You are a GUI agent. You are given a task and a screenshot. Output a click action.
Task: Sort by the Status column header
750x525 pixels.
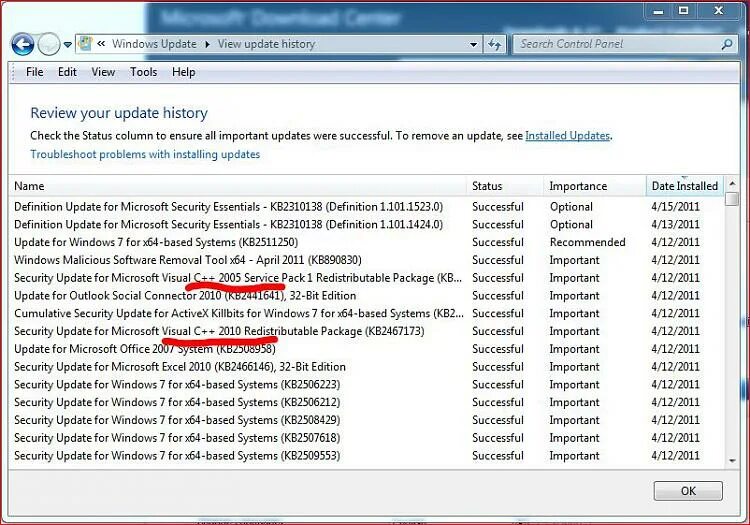pyautogui.click(x=505, y=186)
